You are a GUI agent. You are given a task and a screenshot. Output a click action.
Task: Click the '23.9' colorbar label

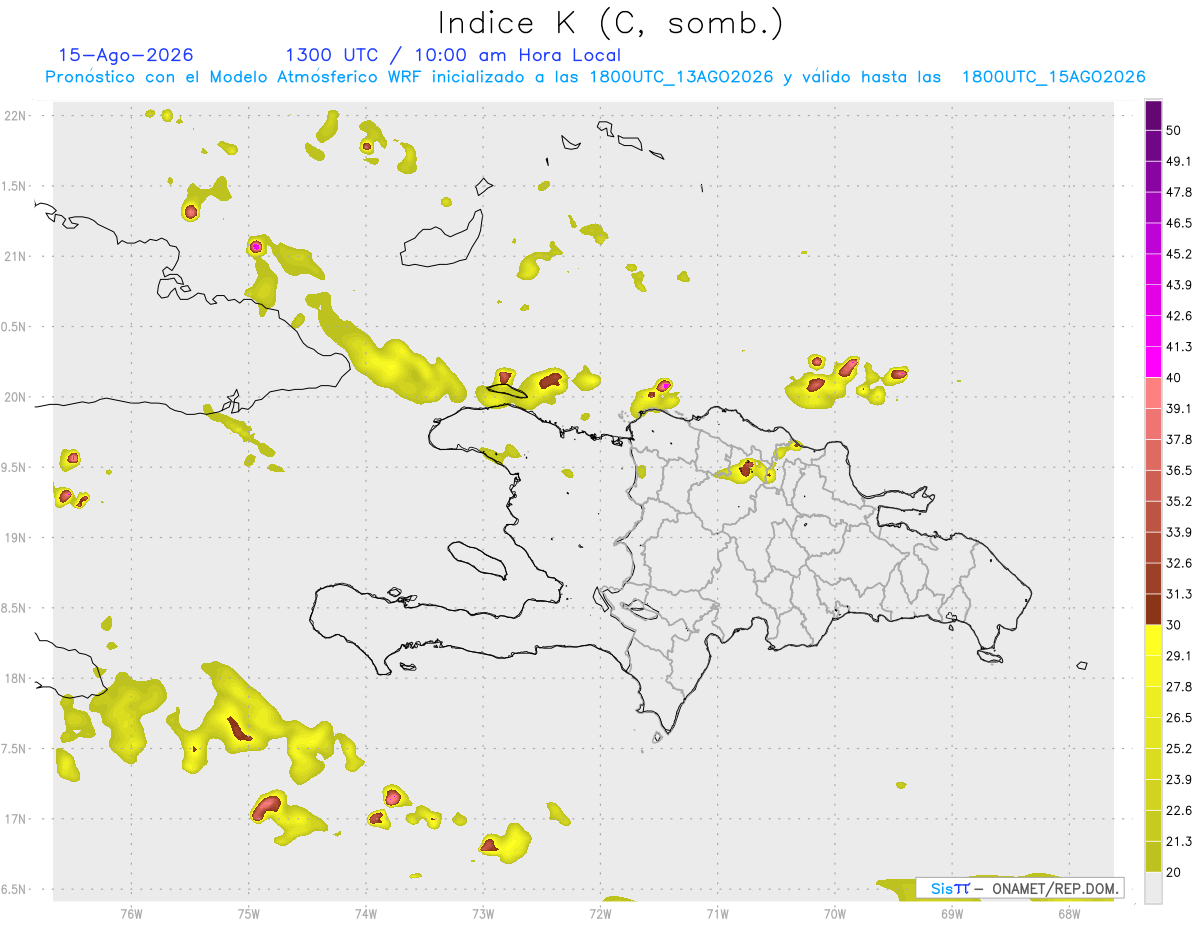click(1179, 780)
